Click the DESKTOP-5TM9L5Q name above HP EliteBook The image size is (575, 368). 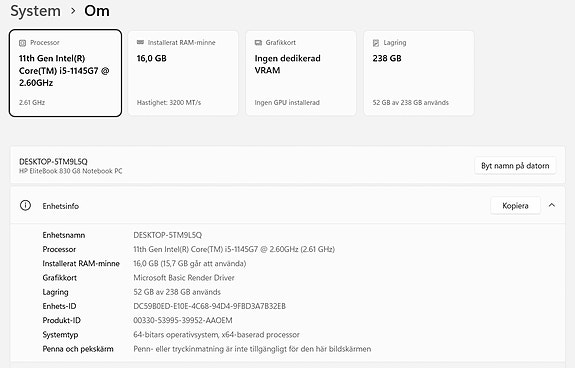[x=53, y=162]
